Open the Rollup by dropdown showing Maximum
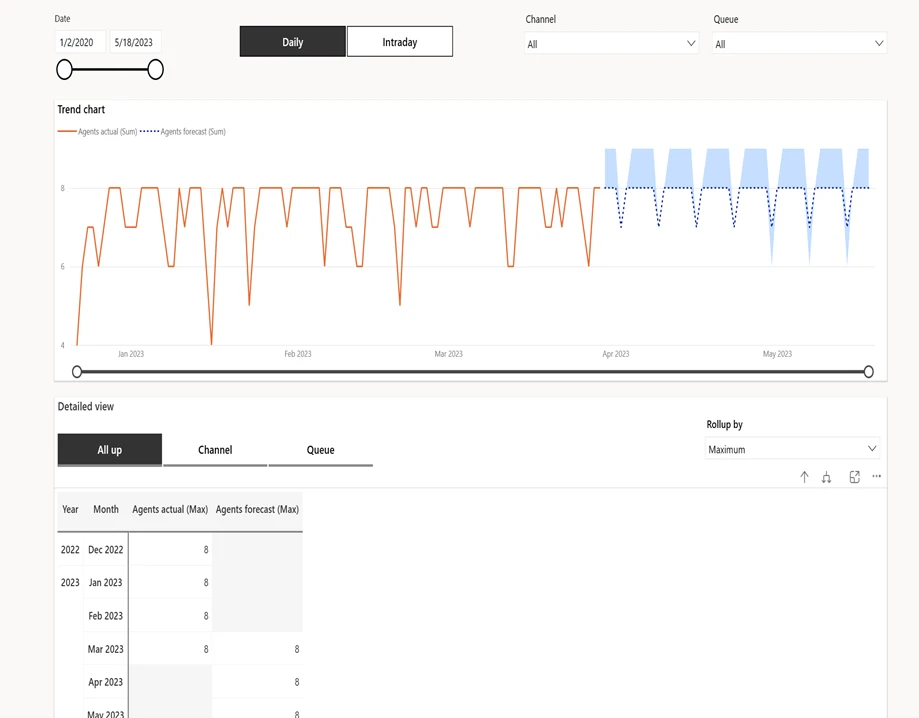The height and width of the screenshot is (718, 919). pyautogui.click(x=792, y=449)
